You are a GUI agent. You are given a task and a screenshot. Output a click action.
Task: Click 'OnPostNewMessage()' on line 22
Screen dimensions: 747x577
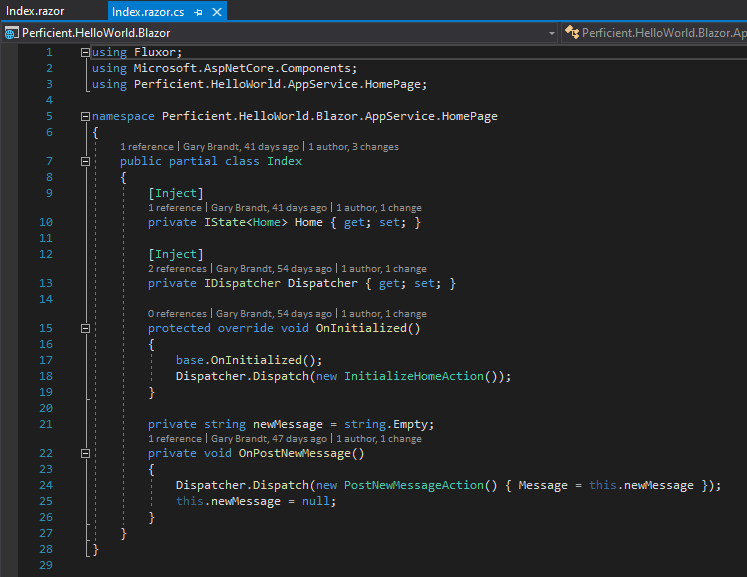302,453
